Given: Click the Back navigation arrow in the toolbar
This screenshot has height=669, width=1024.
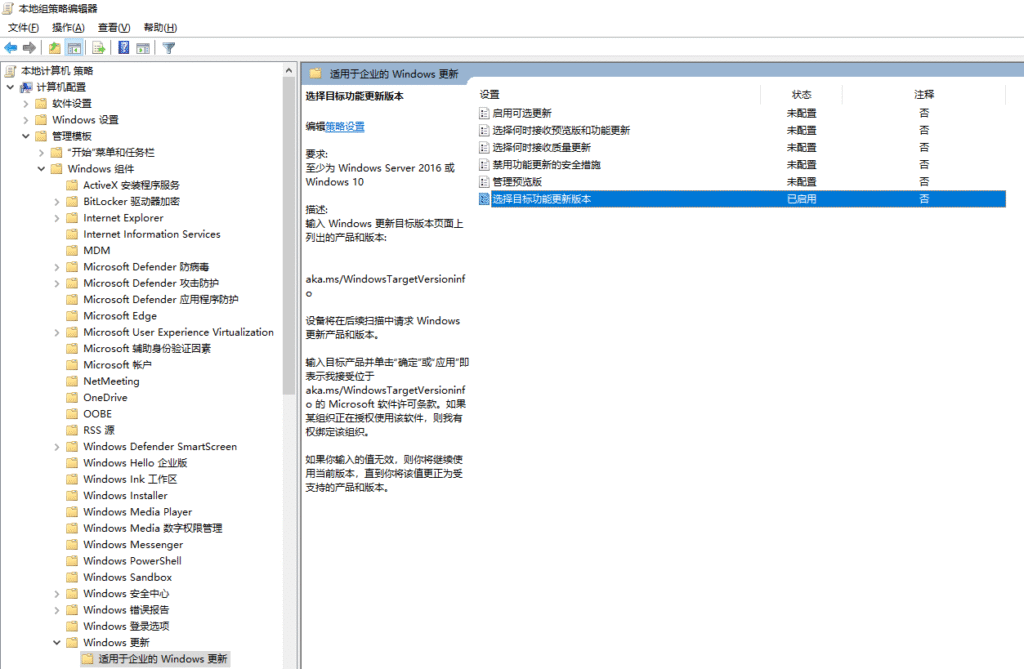Looking at the screenshot, I should 9,46.
